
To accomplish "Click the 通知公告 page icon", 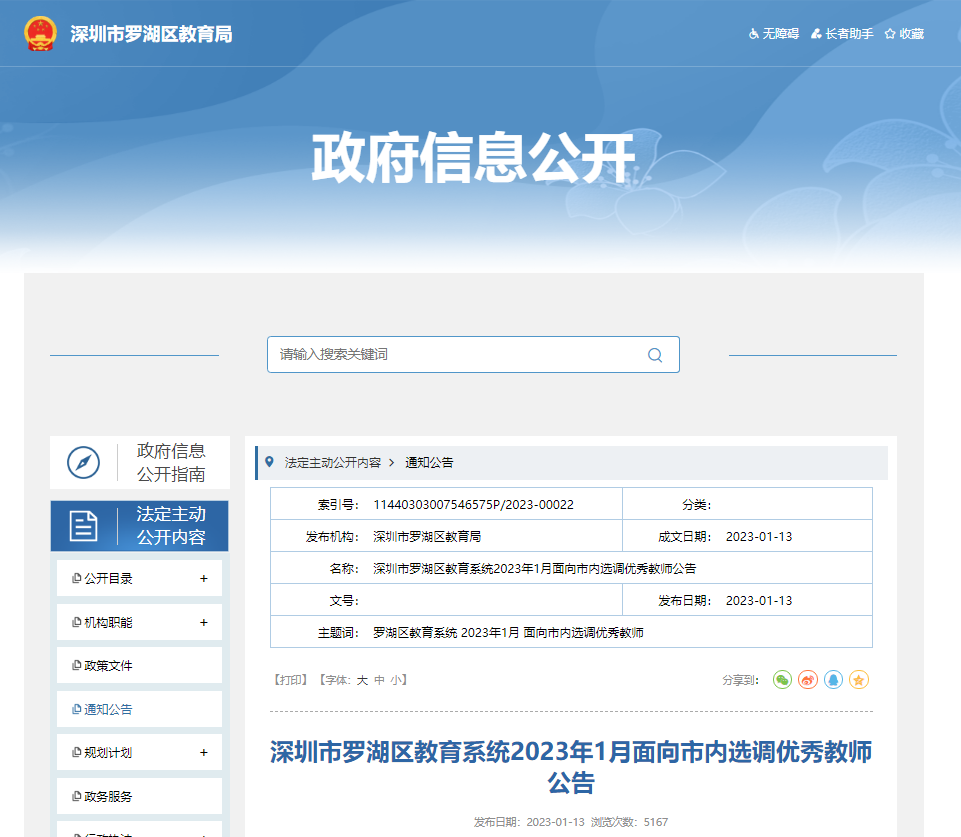I will pos(77,710).
